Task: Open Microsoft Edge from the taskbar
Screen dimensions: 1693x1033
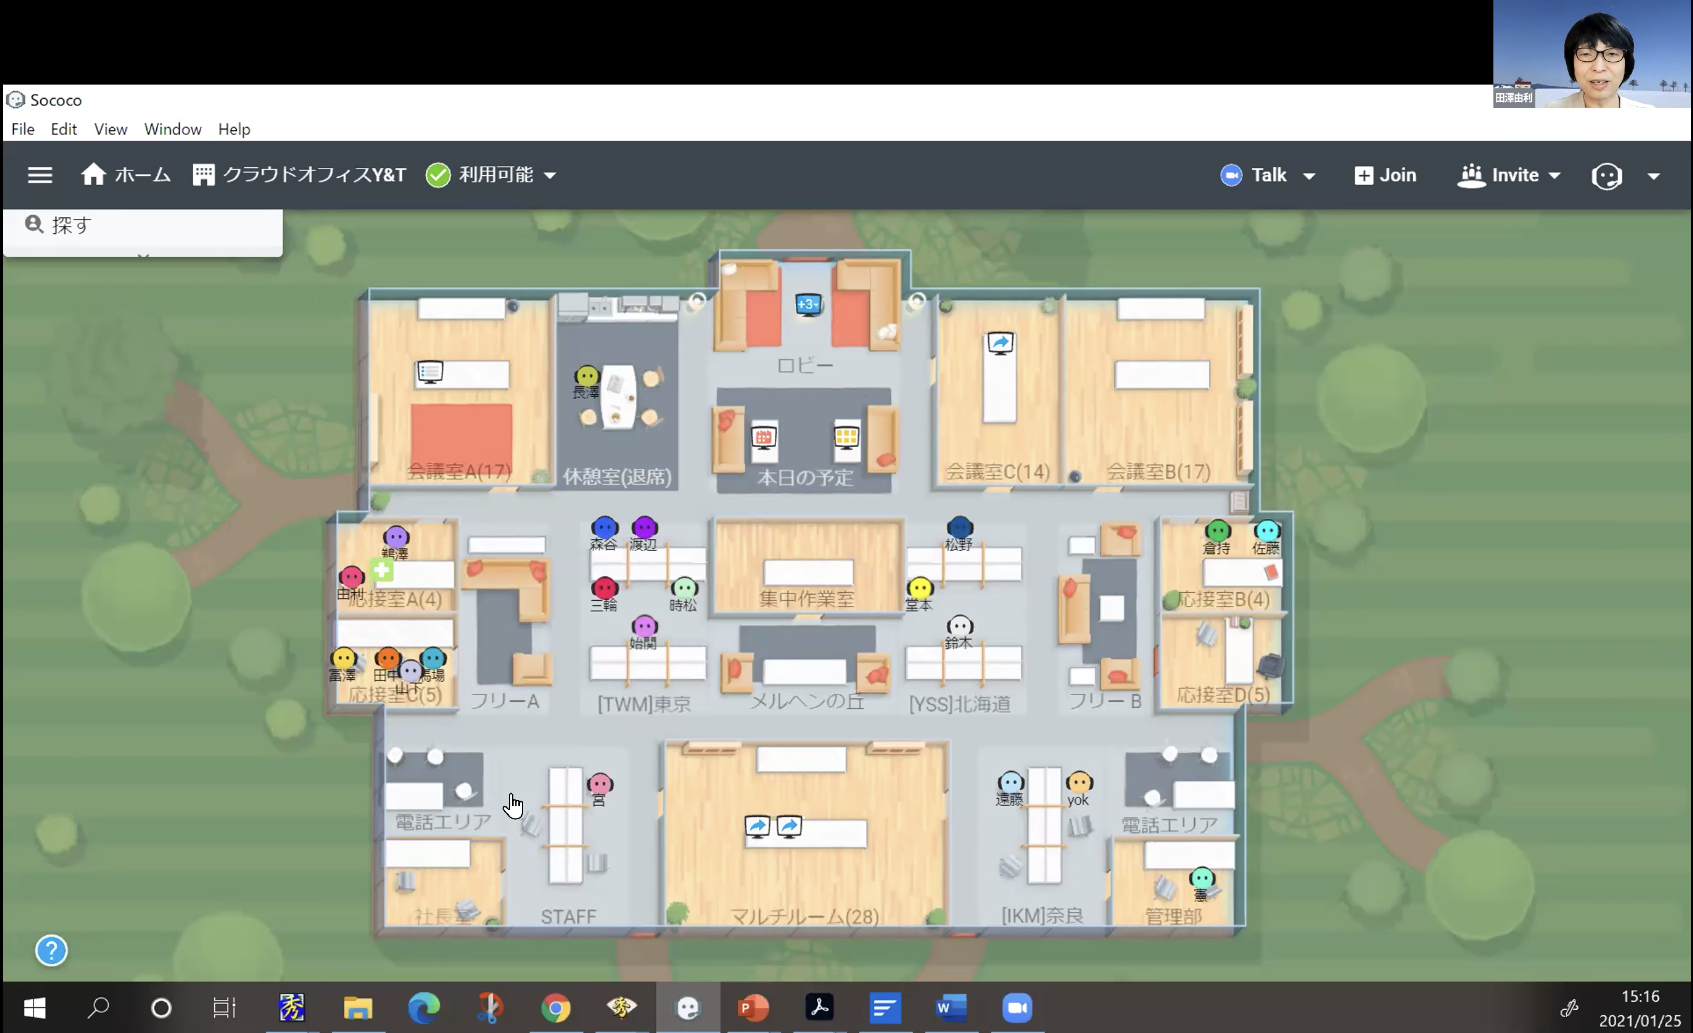Action: pos(424,1008)
